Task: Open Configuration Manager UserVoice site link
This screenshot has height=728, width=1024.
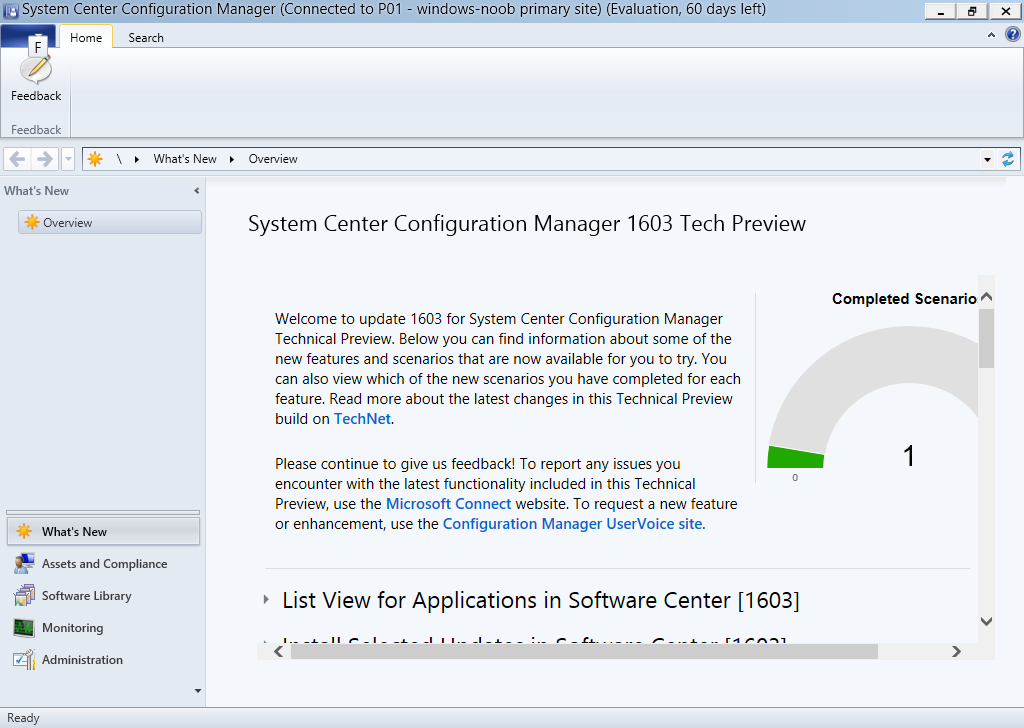Action: (x=573, y=524)
